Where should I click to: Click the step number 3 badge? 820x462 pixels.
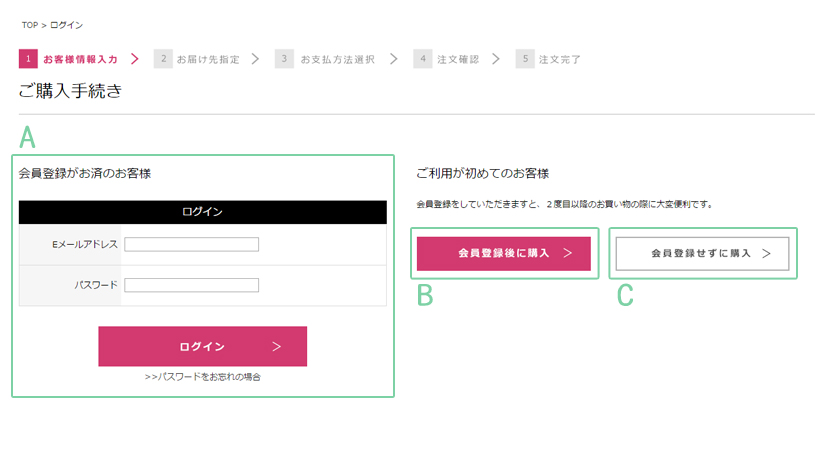click(284, 59)
